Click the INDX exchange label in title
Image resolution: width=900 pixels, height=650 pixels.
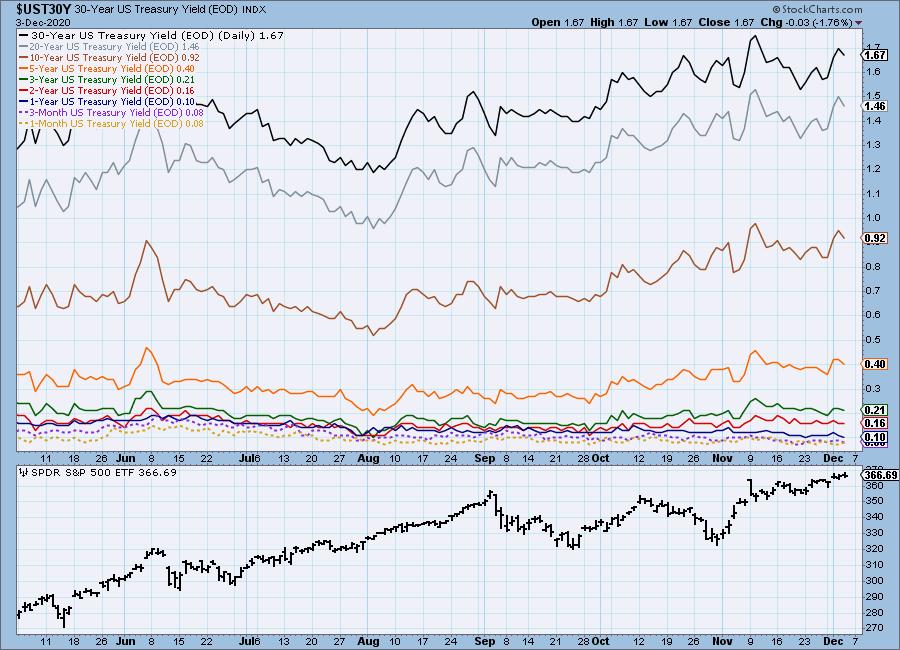254,10
